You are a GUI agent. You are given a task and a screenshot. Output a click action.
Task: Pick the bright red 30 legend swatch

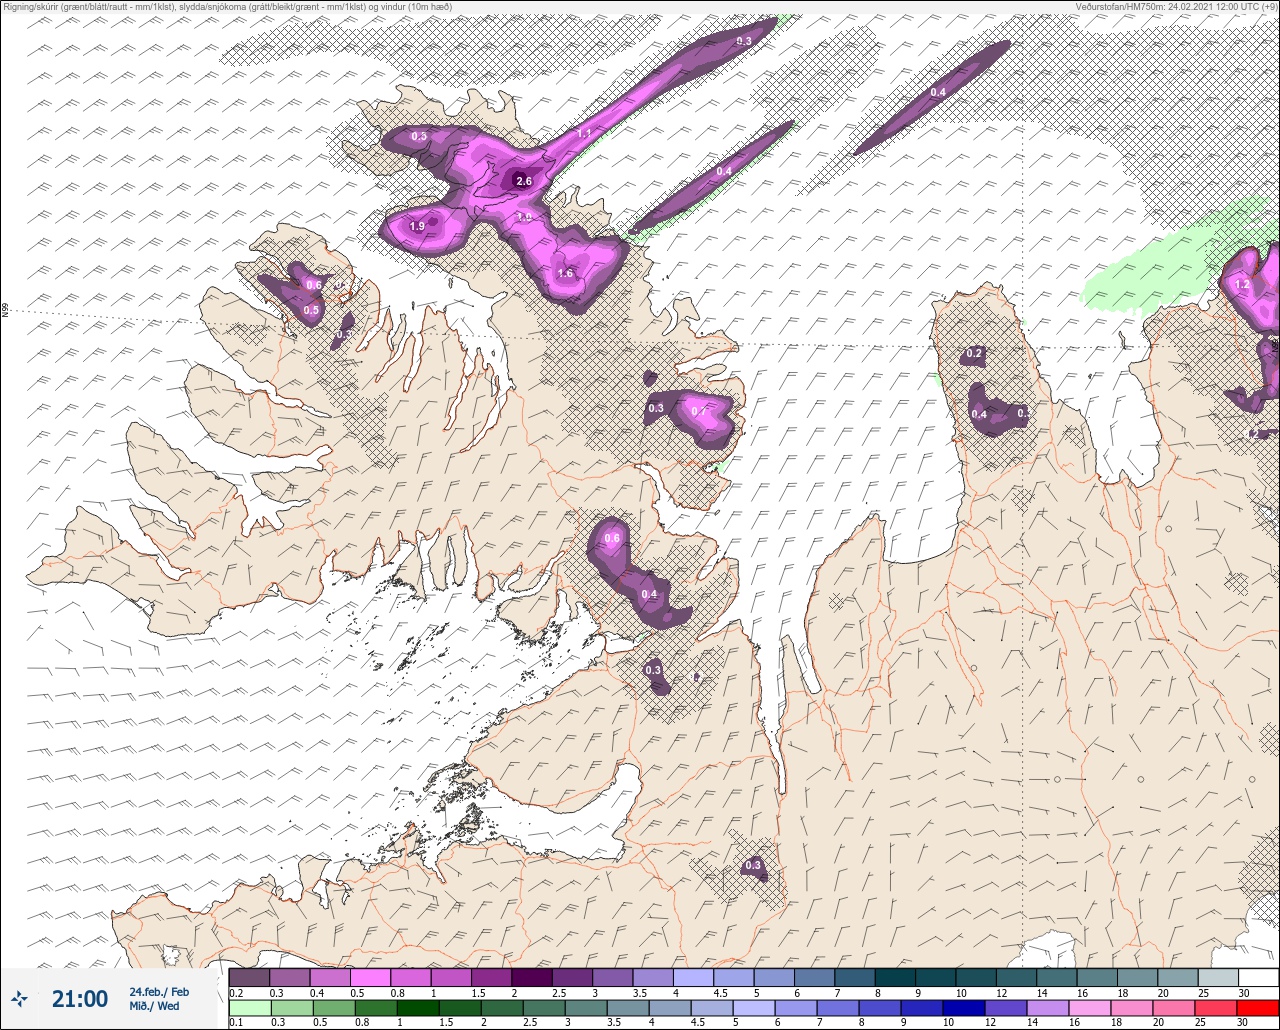1258,1008
